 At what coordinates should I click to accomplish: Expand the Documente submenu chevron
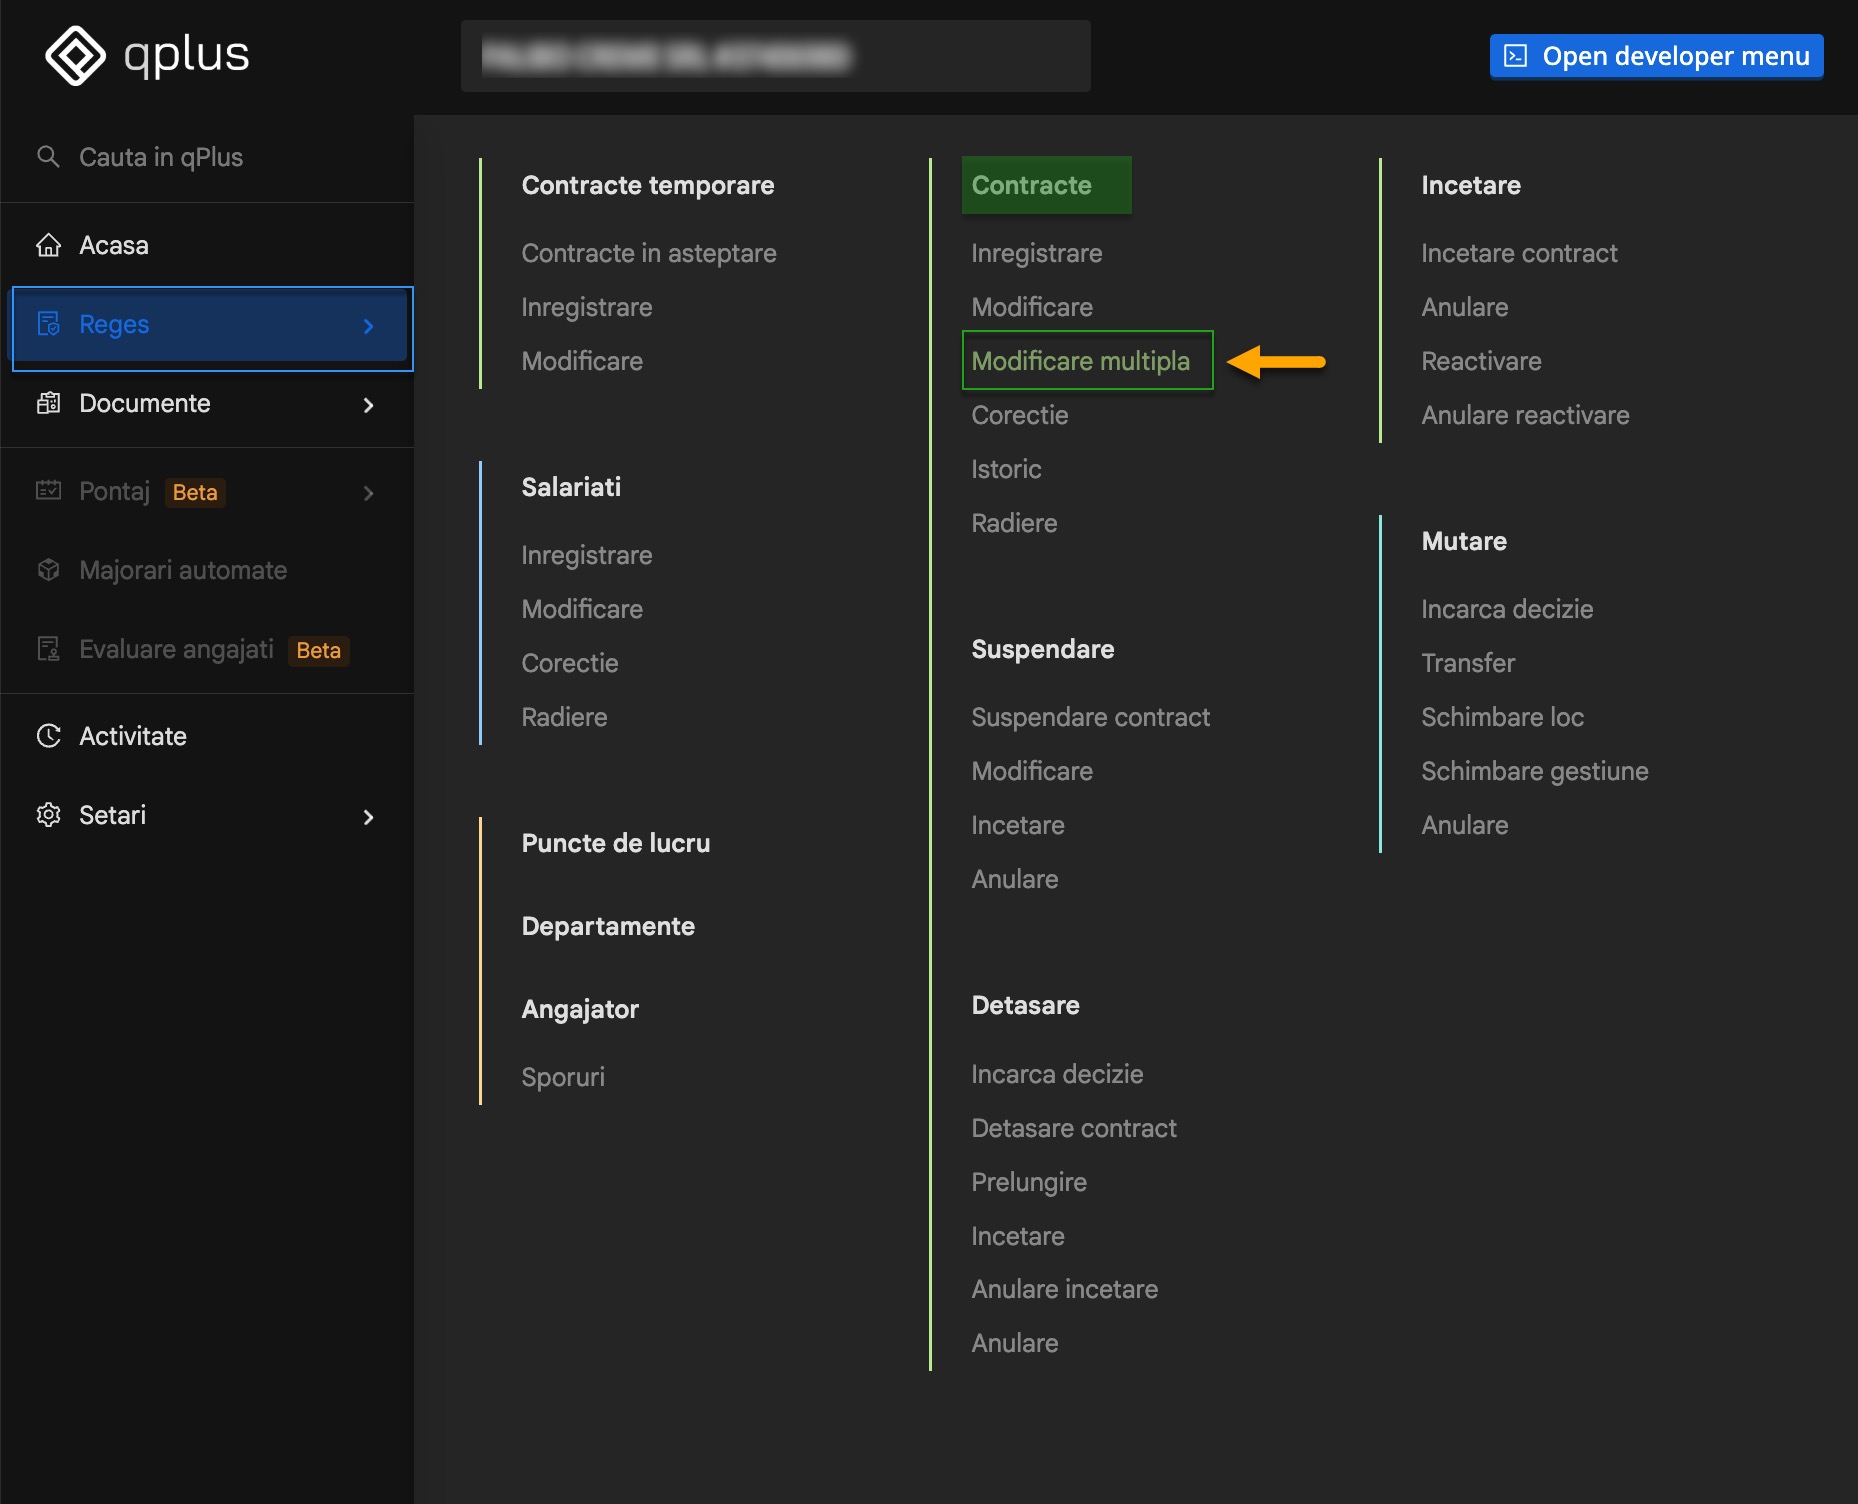[368, 405]
